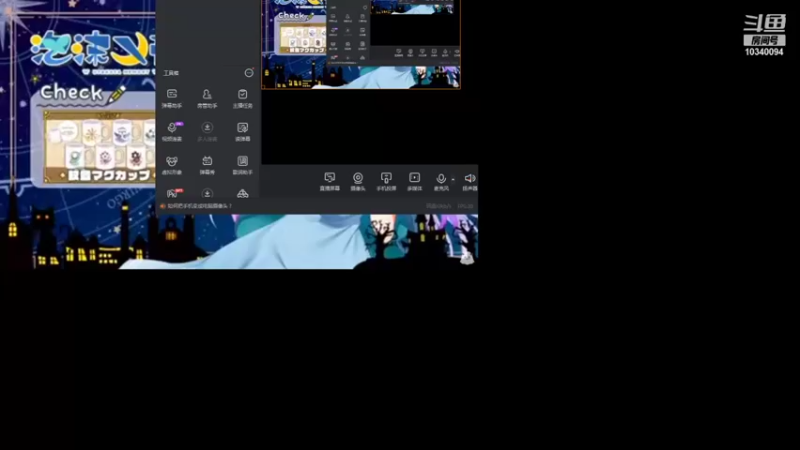The width and height of the screenshot is (800, 450).
Task: Expand the microphone options arrow
Action: 453,179
